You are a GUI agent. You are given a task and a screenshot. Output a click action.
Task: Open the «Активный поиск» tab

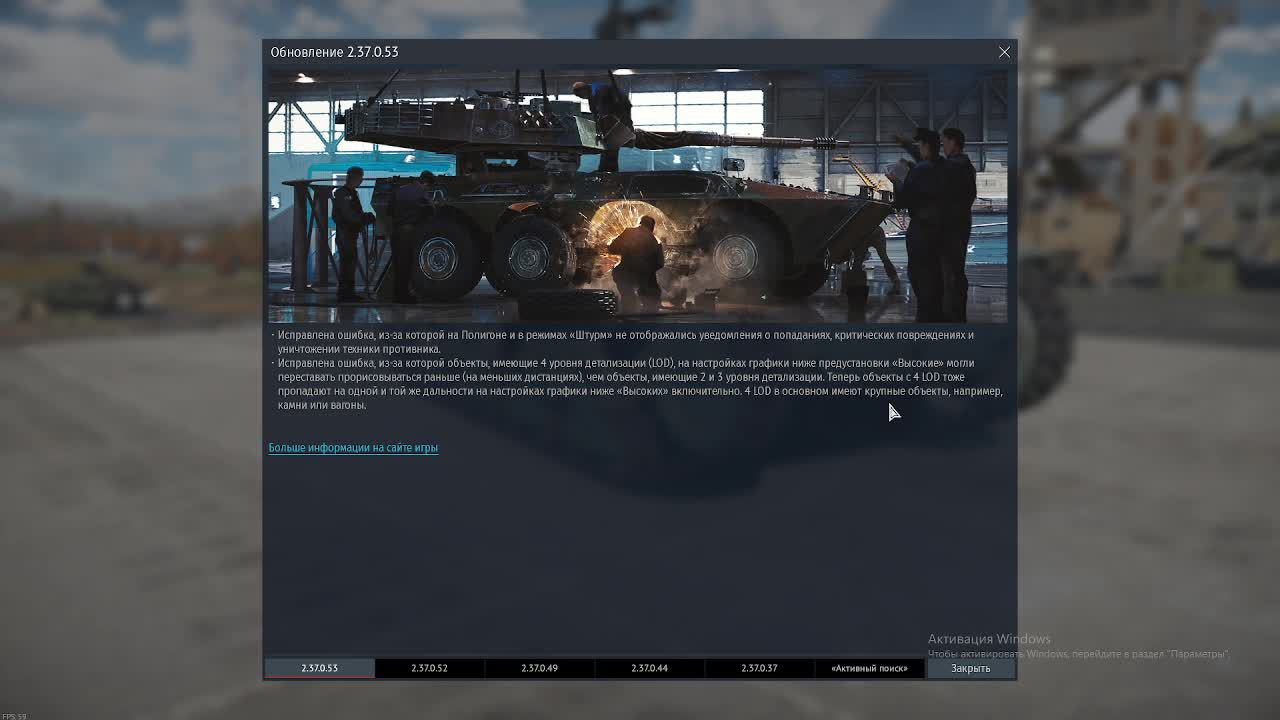869,668
